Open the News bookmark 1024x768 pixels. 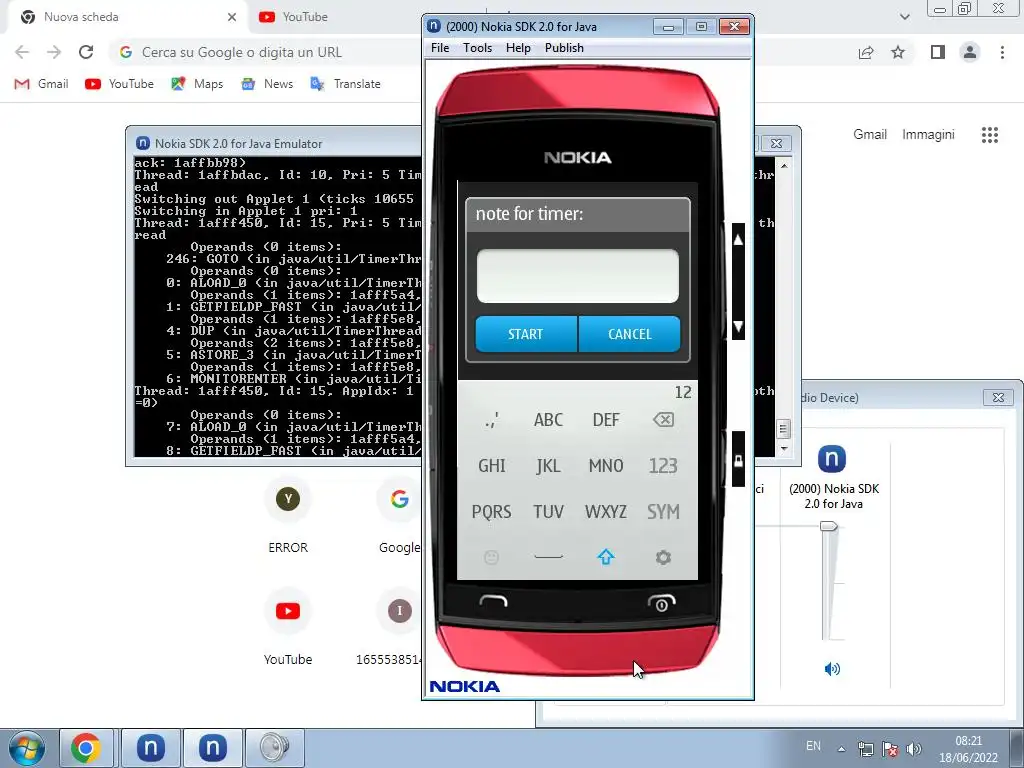click(x=267, y=84)
